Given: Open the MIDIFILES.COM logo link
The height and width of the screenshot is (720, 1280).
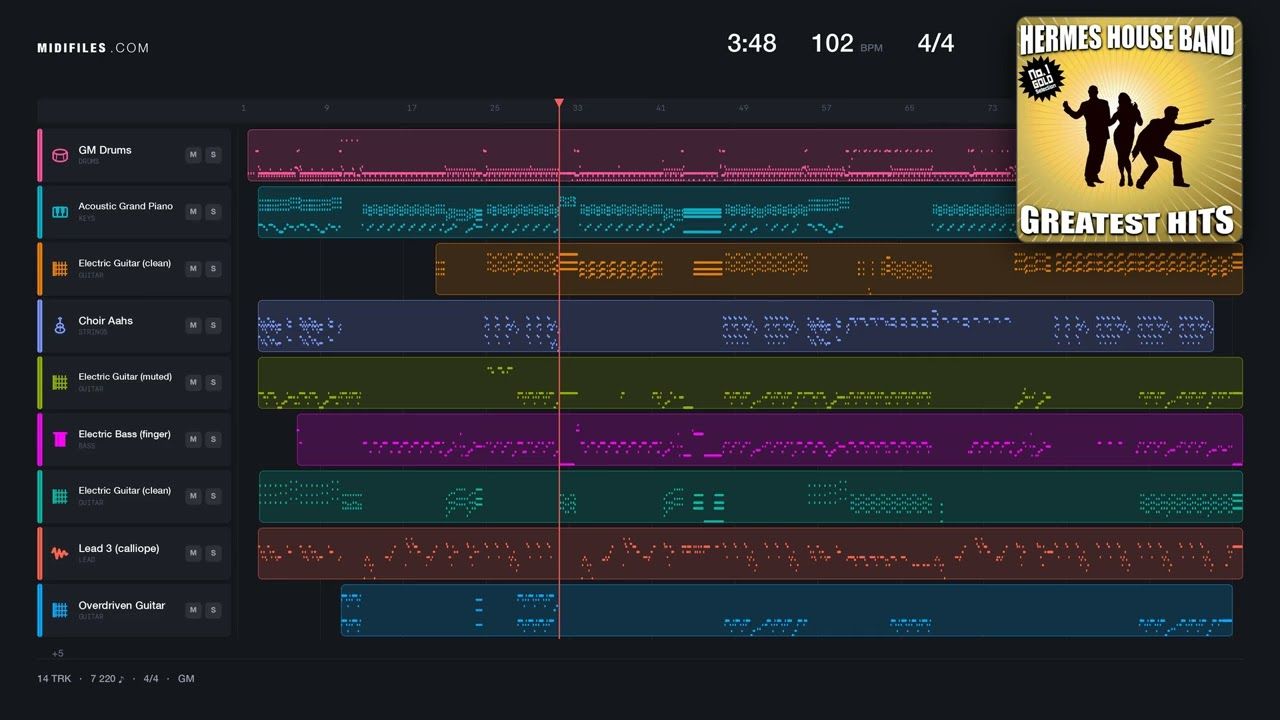Looking at the screenshot, I should click(93, 48).
